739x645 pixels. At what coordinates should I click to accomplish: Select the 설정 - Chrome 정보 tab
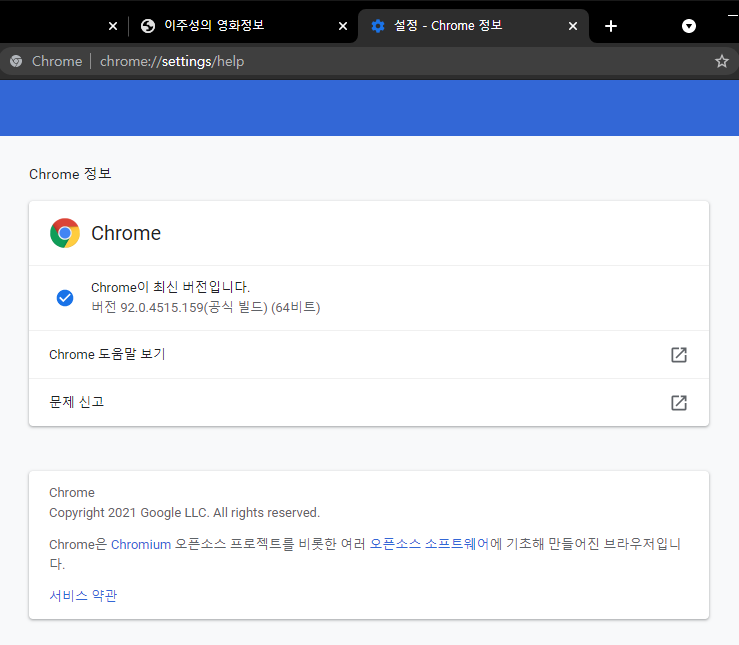coord(474,26)
